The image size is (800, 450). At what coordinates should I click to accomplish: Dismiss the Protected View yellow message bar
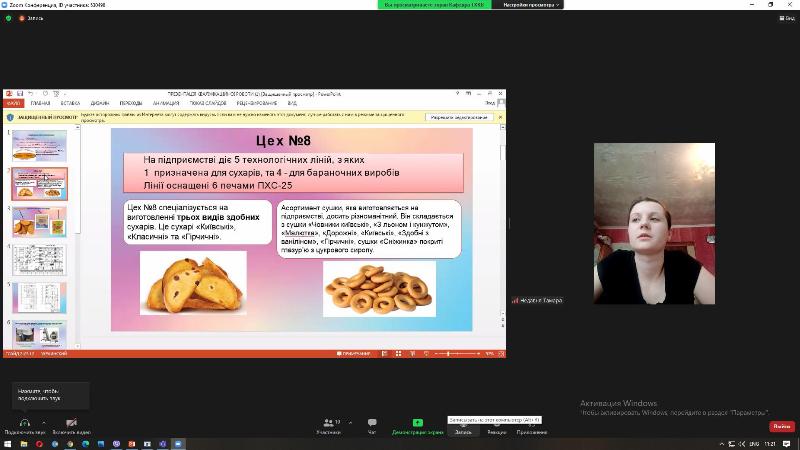pos(500,117)
